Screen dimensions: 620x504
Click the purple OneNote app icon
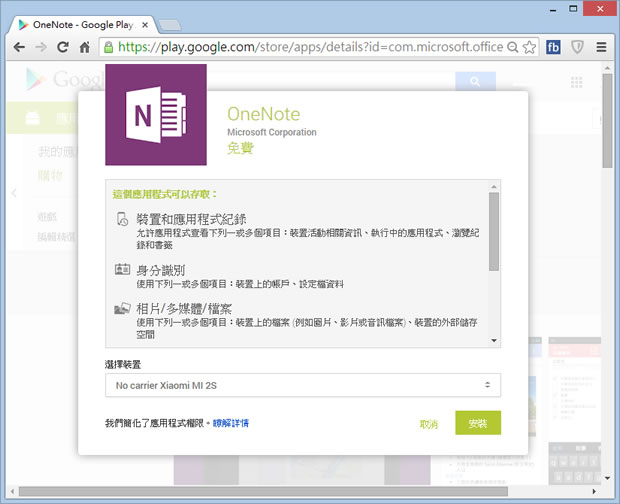[156, 114]
